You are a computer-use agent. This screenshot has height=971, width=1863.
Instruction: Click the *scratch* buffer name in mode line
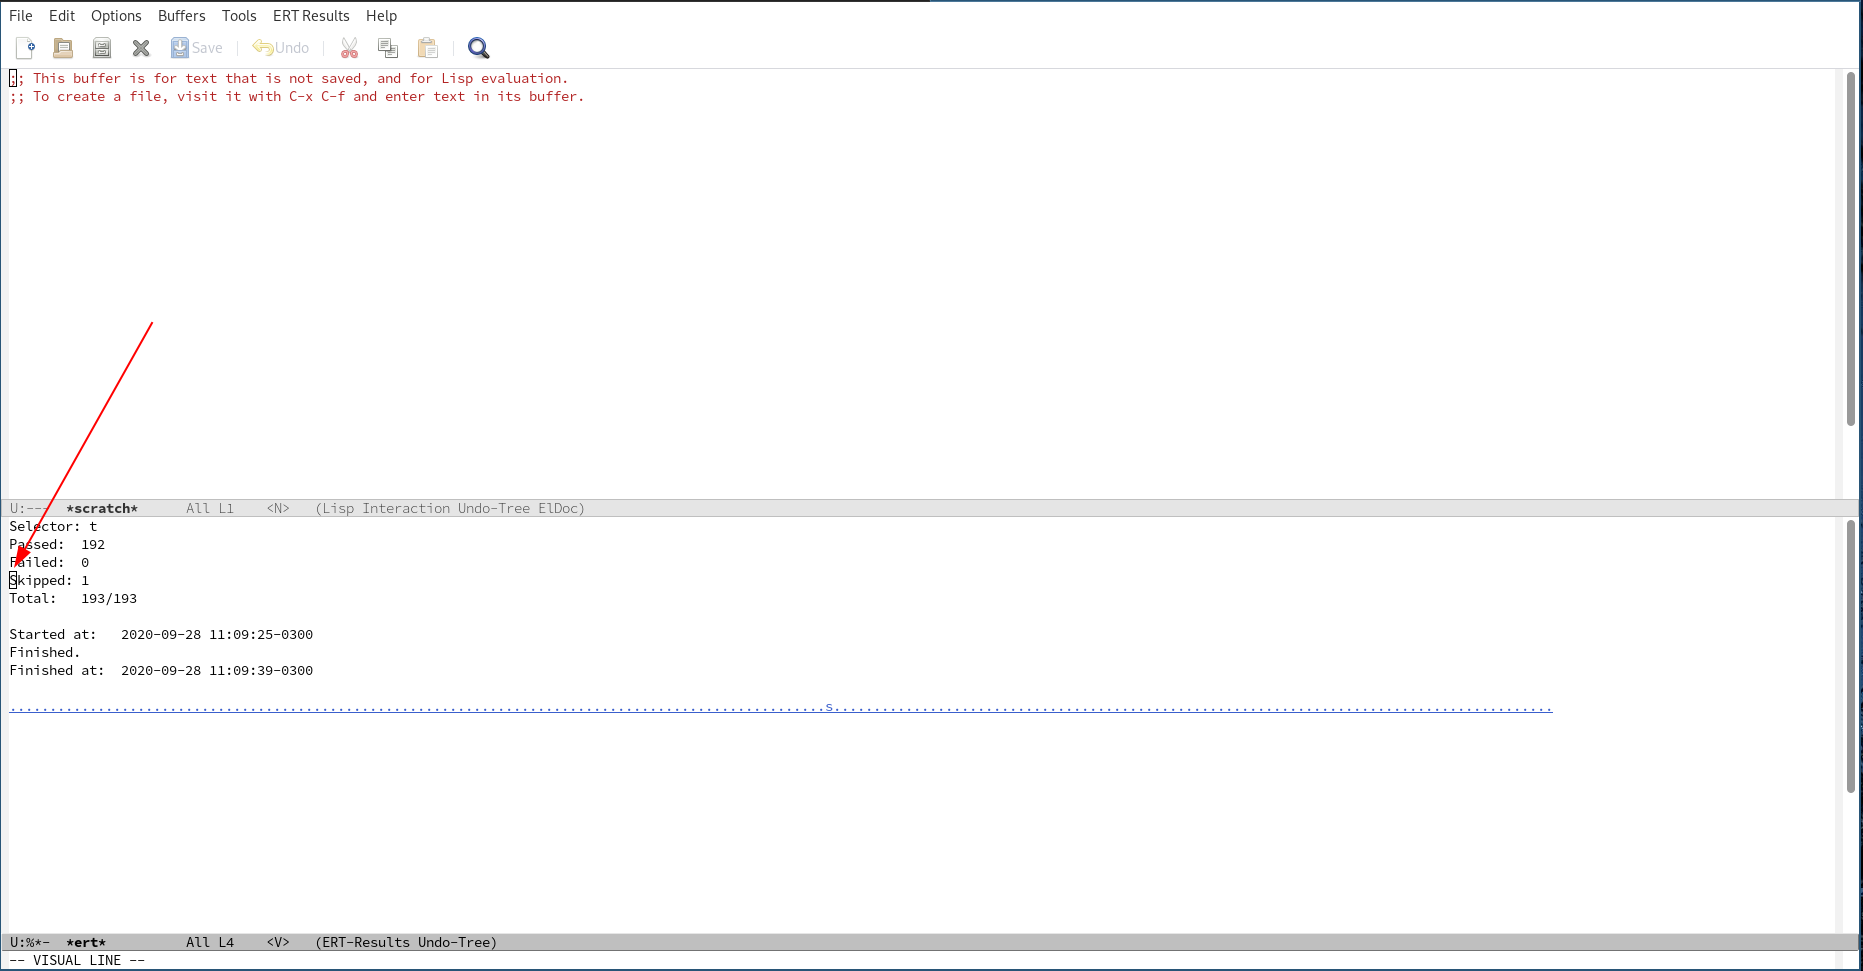pyautogui.click(x=102, y=508)
